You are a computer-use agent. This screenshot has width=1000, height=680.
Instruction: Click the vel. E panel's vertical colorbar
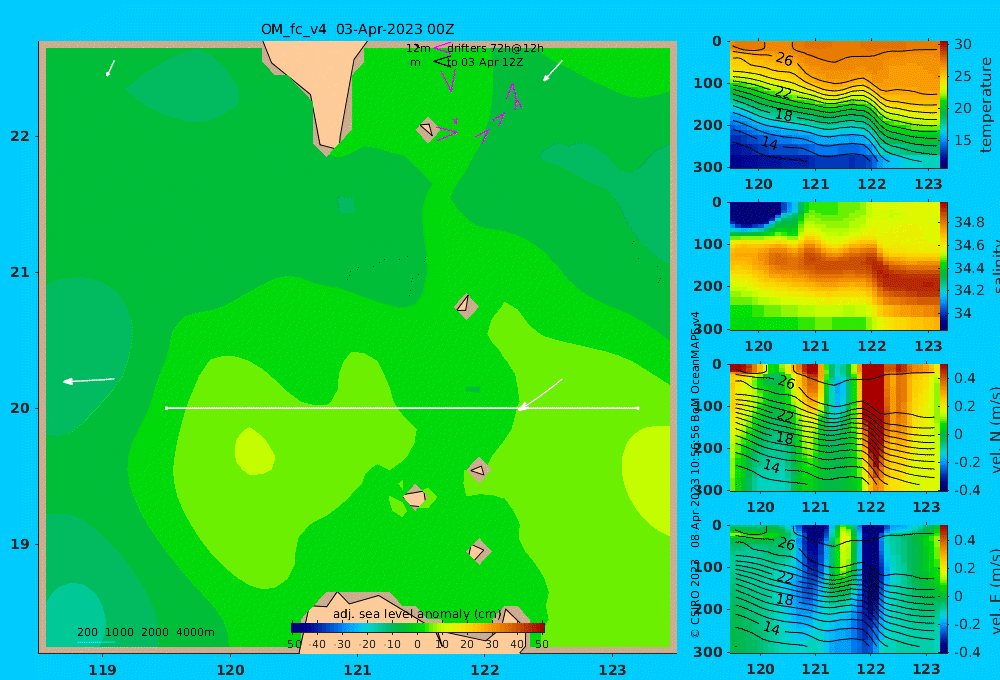click(x=943, y=589)
